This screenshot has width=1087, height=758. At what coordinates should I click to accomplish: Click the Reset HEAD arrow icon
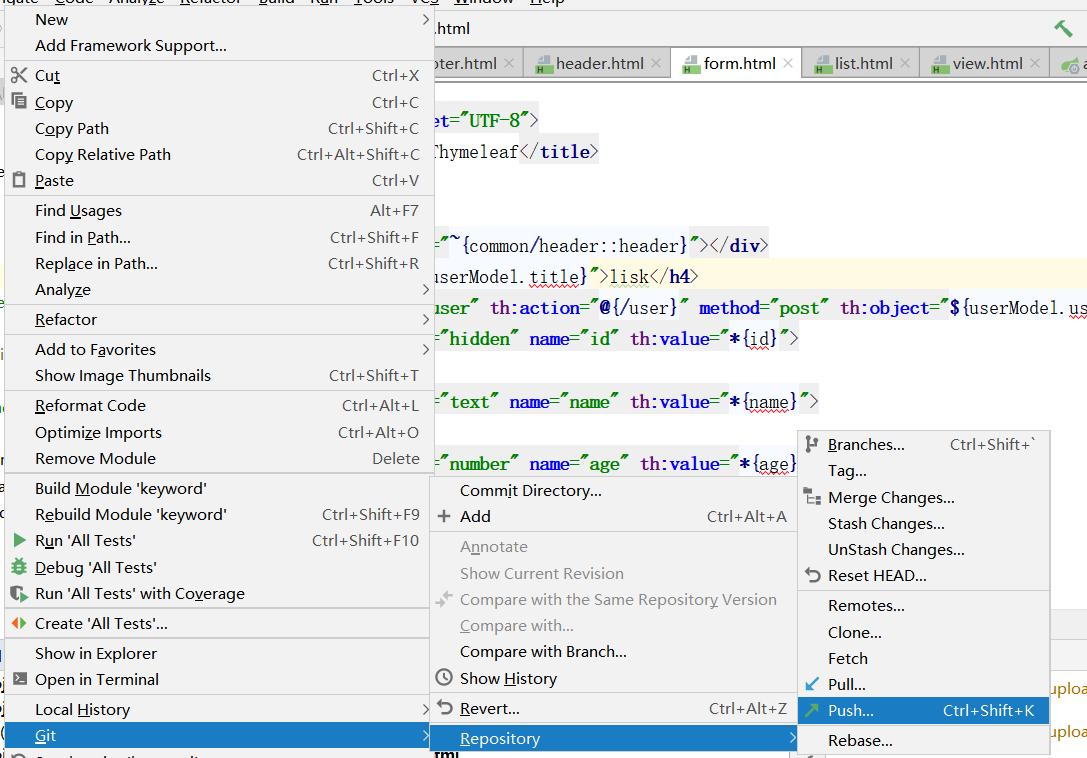[812, 575]
